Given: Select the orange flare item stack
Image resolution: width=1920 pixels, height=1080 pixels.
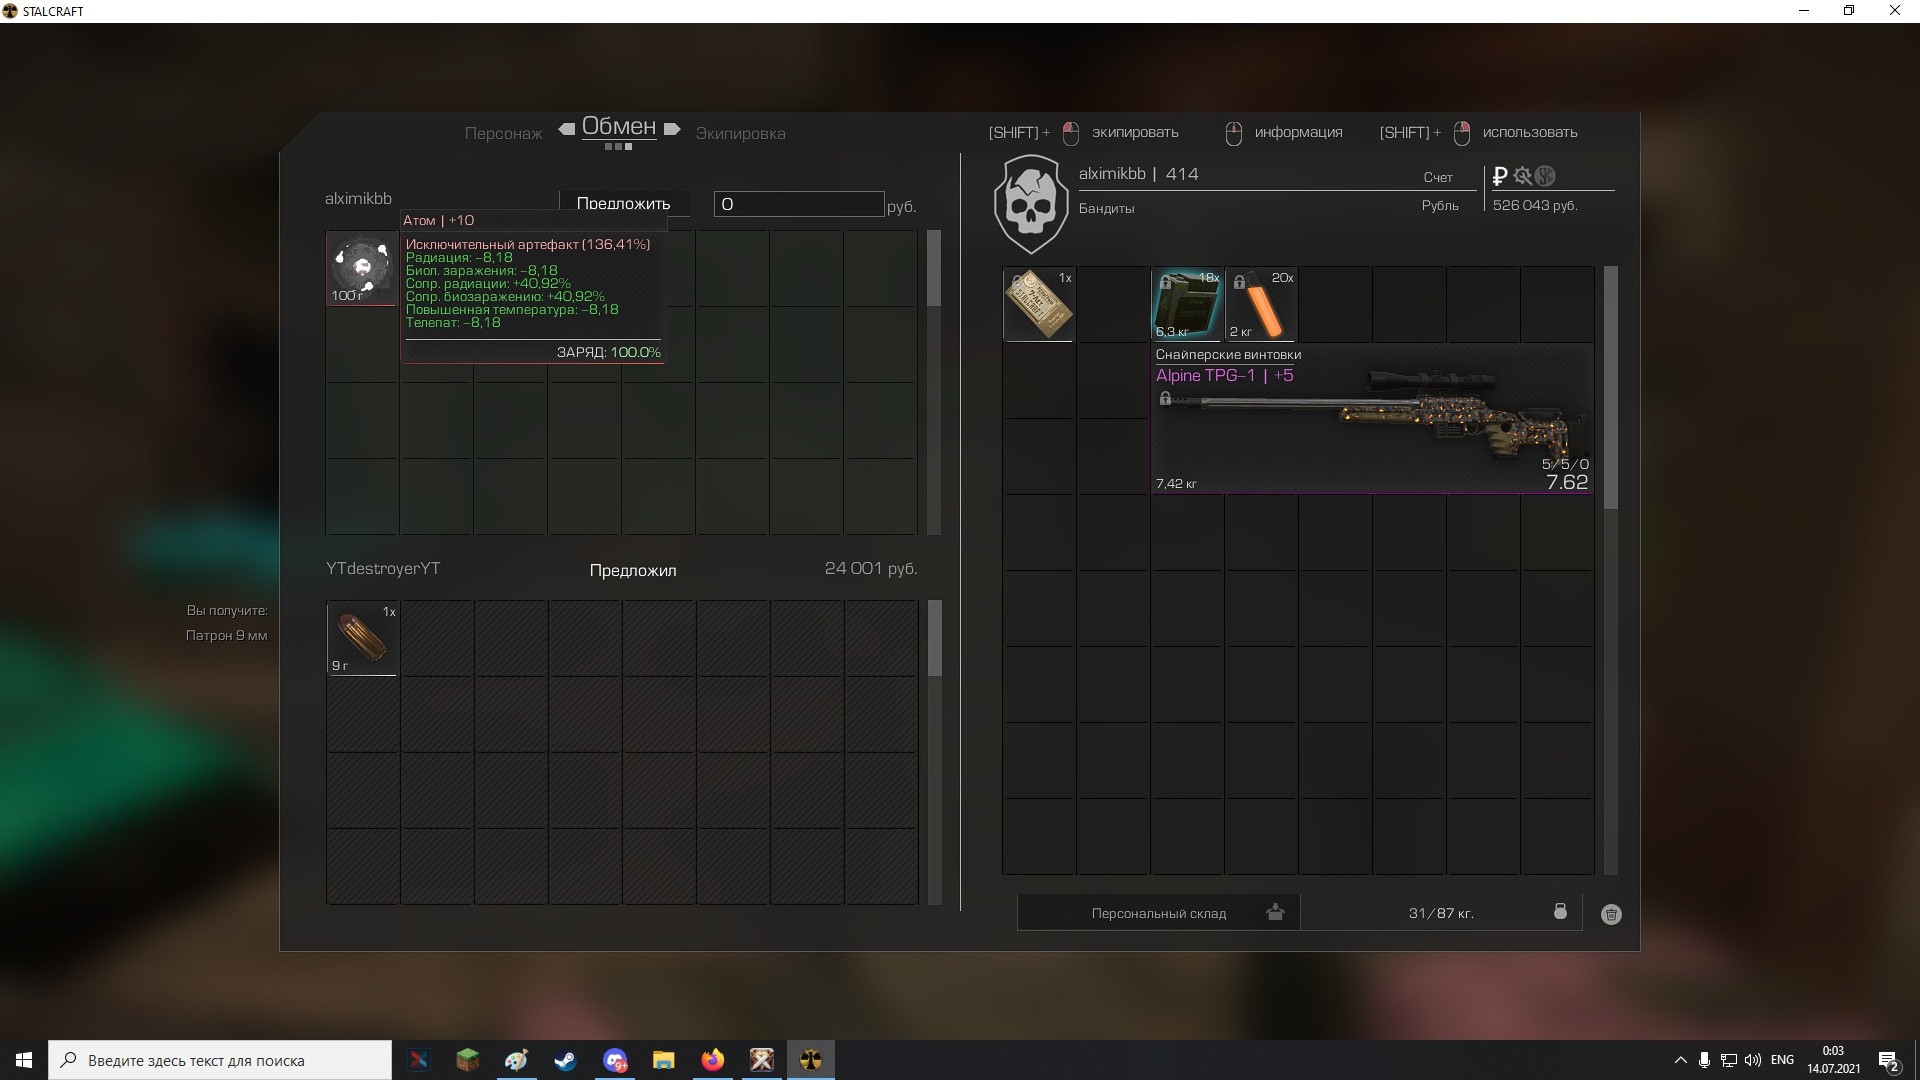Looking at the screenshot, I should (x=1262, y=304).
